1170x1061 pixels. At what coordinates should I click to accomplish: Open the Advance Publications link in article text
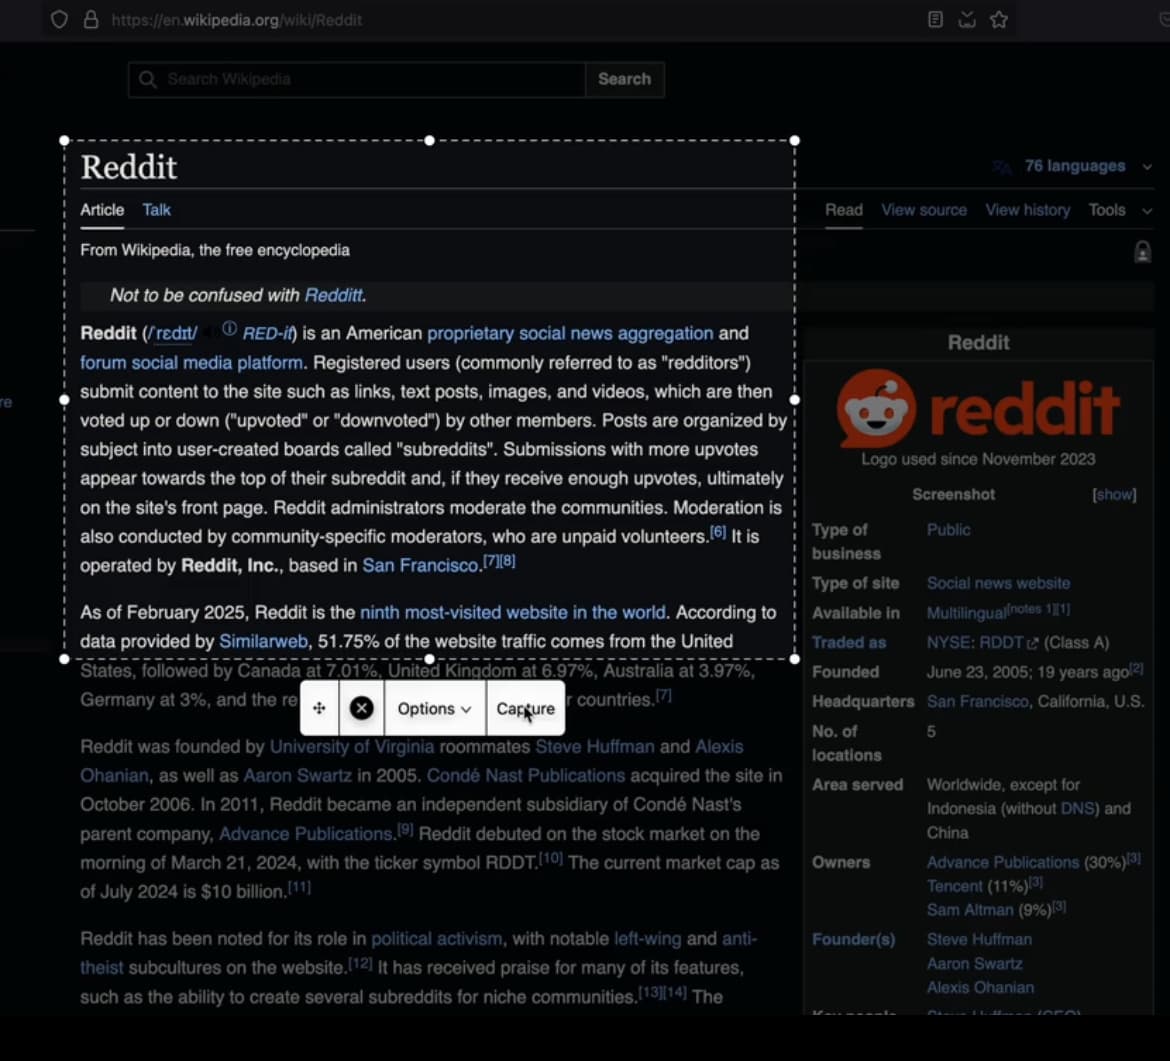(305, 834)
